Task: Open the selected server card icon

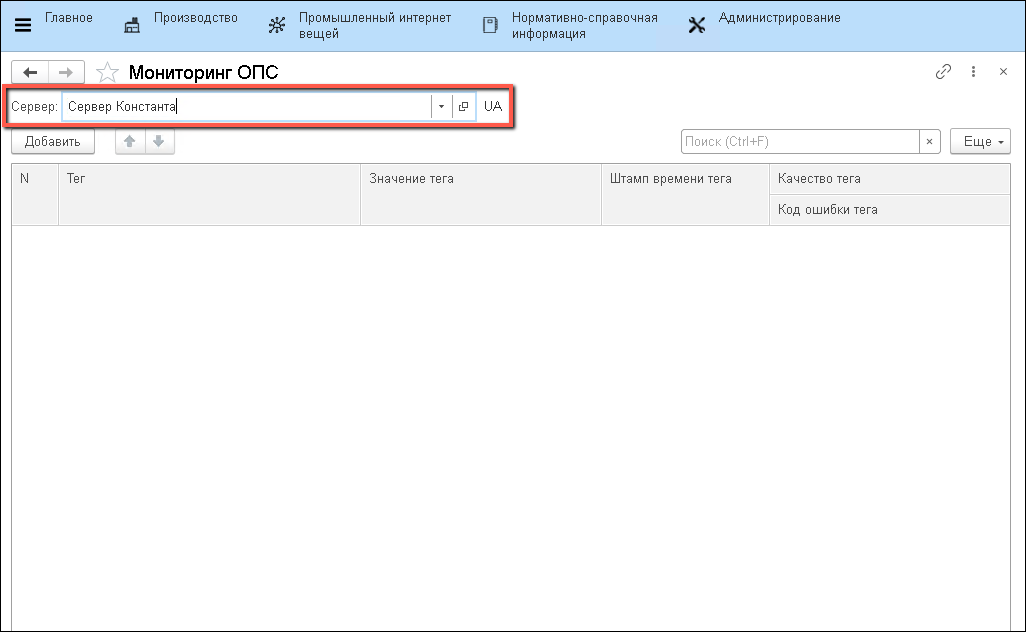Action: pyautogui.click(x=463, y=106)
